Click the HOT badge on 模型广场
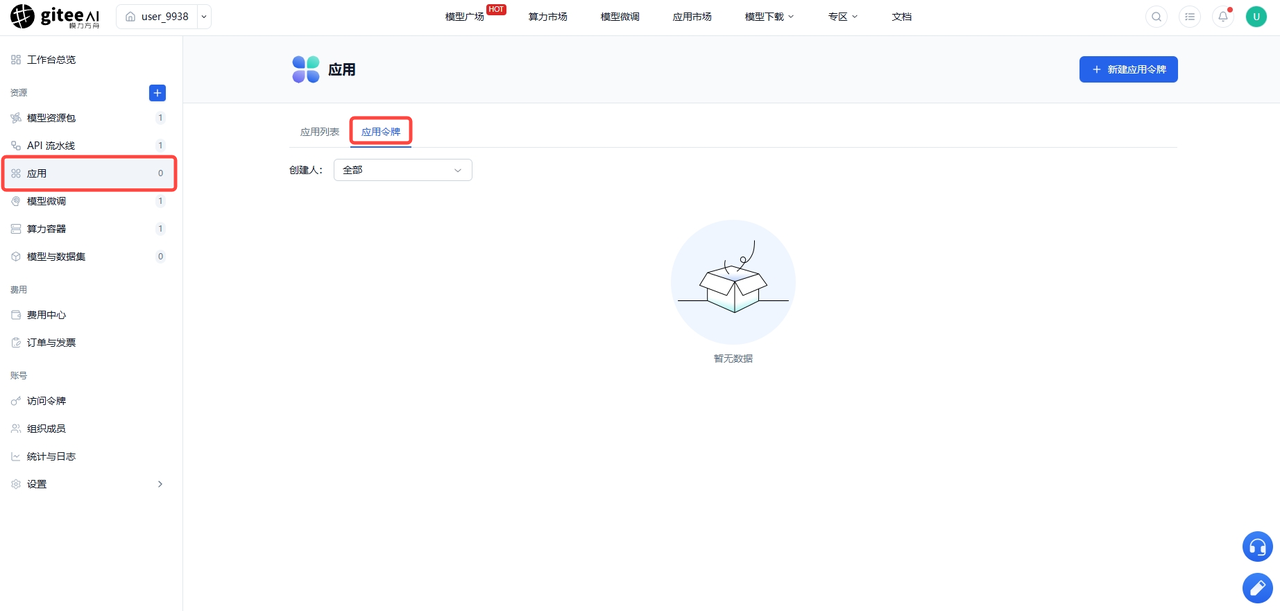The width and height of the screenshot is (1280, 611). coord(496,9)
